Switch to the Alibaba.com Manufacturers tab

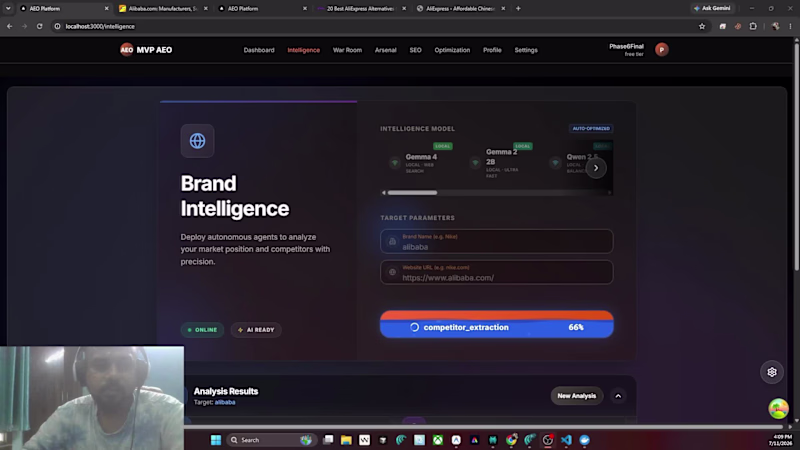pyautogui.click(x=162, y=8)
